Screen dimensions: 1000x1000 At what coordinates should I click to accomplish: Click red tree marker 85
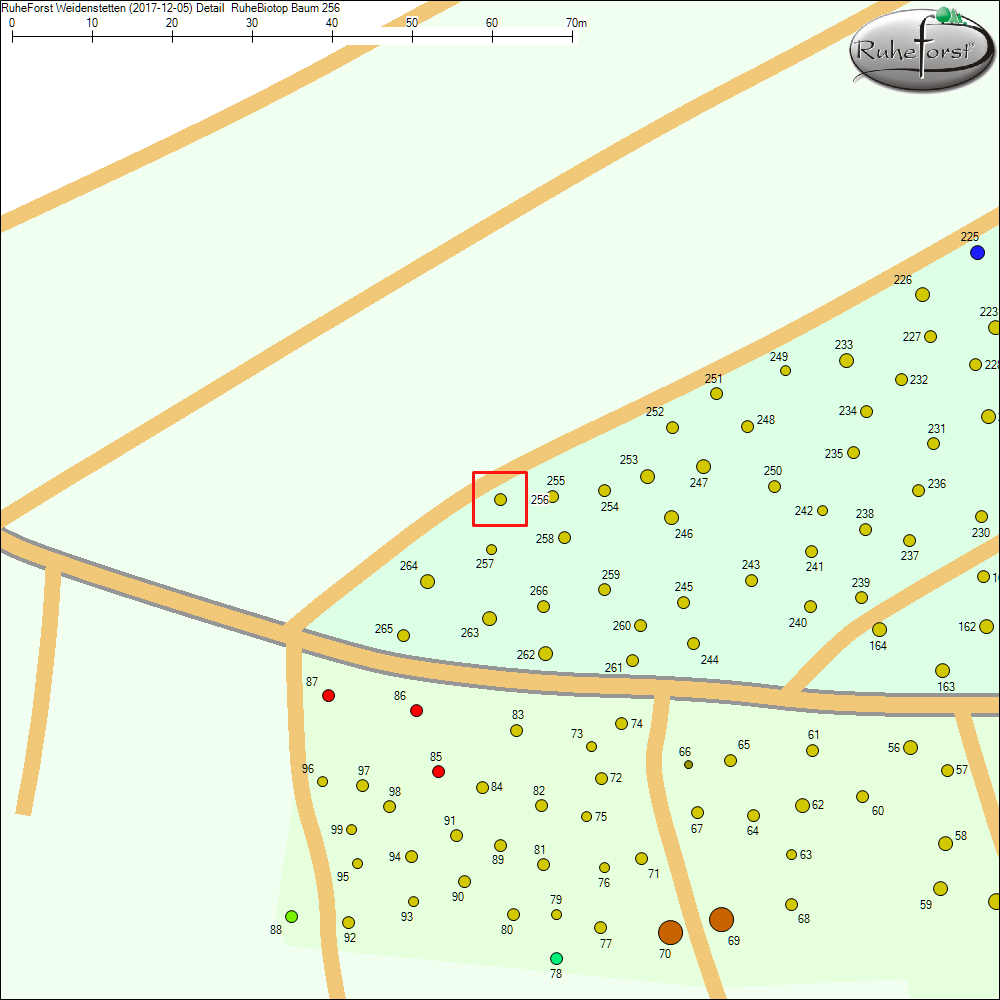[x=438, y=772]
